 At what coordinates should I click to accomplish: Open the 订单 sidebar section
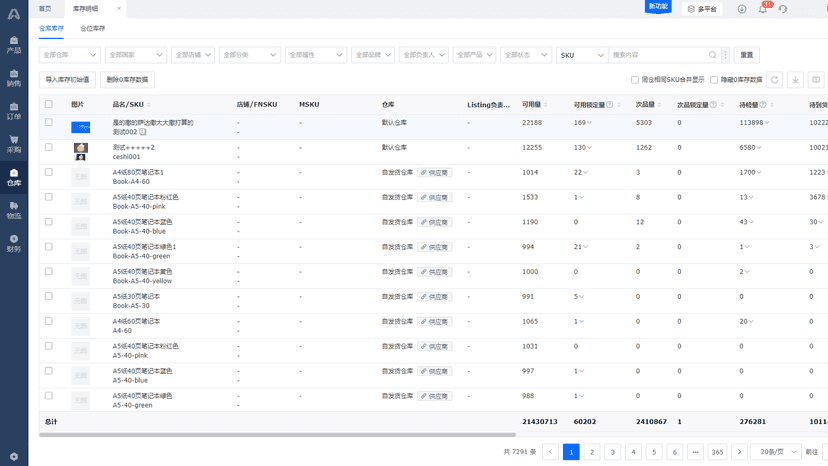pyautogui.click(x=14, y=111)
